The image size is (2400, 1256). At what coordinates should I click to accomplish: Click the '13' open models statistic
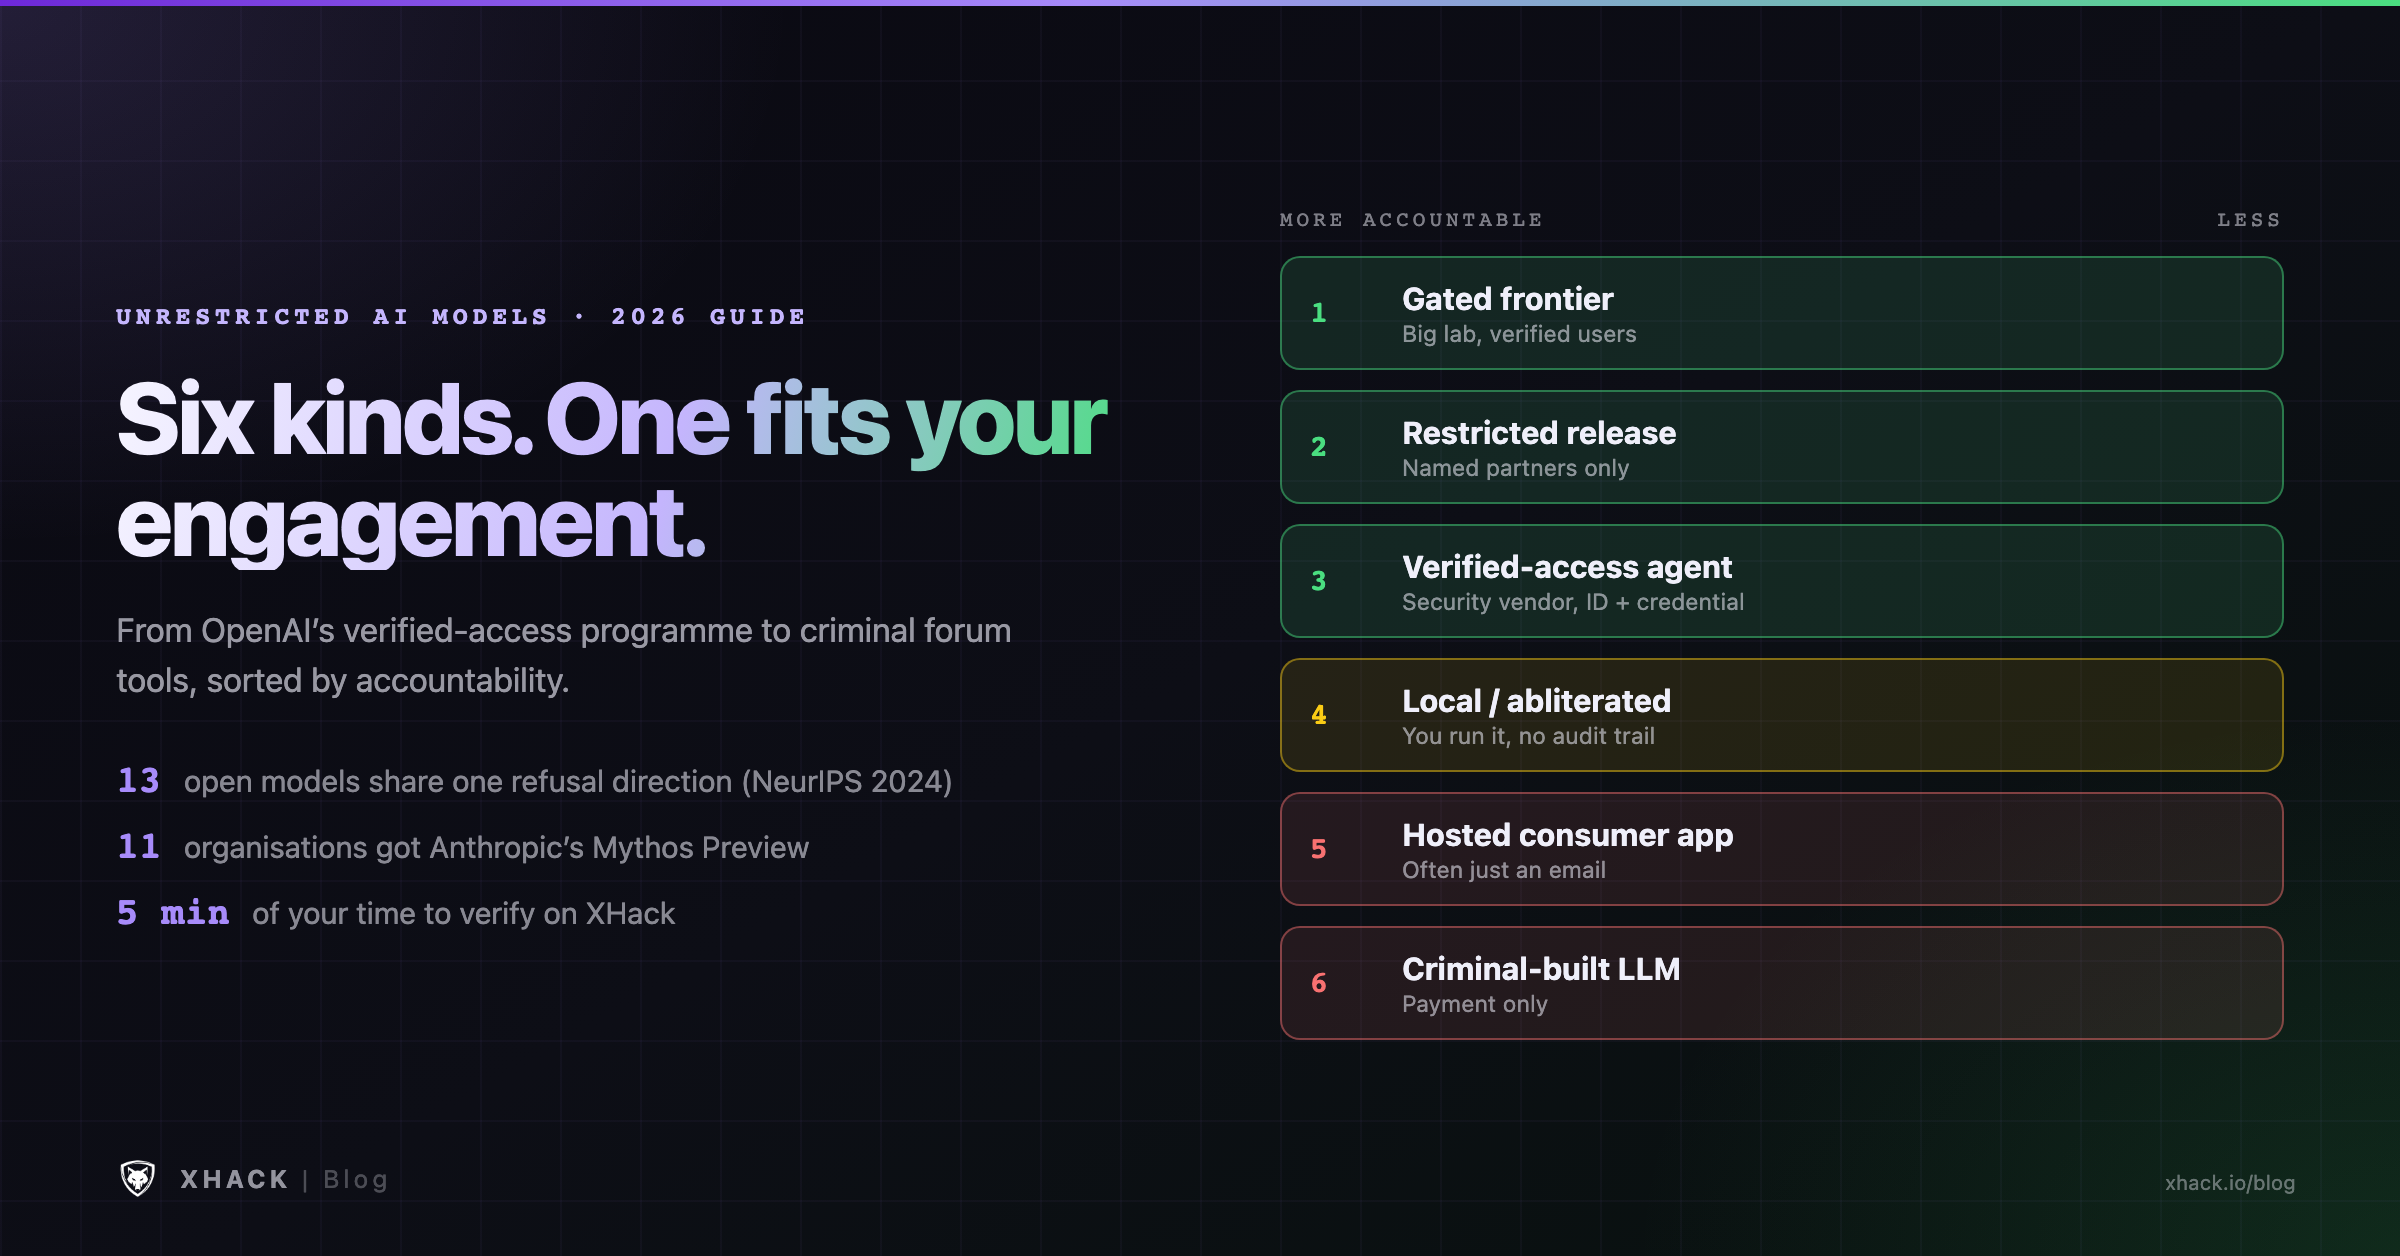[x=138, y=781]
